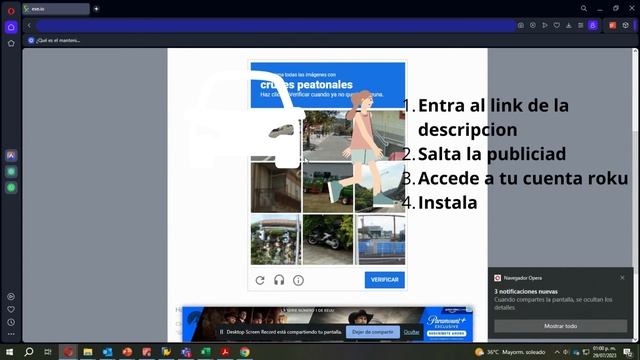Click 'Dejar de compartir' button
This screenshot has height=360, width=640.
373,332
